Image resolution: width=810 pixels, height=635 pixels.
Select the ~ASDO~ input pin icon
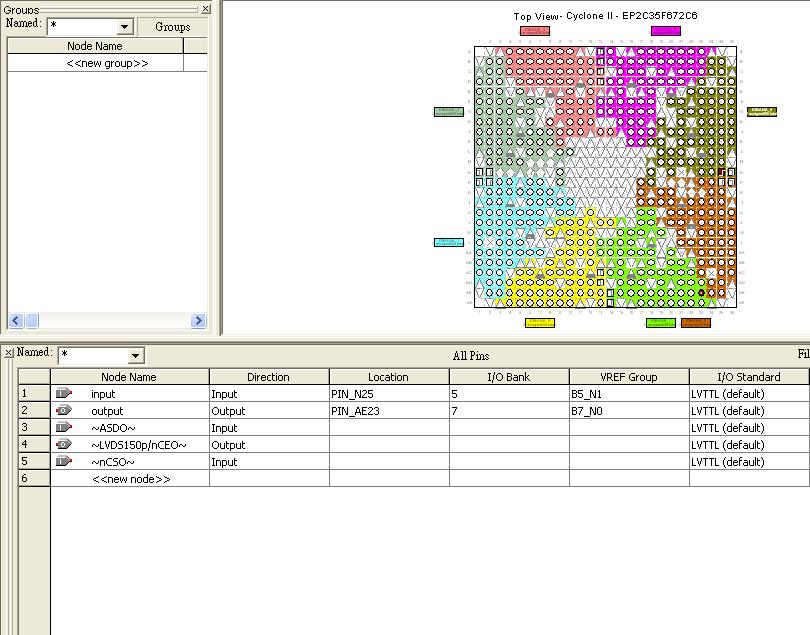(x=65, y=428)
